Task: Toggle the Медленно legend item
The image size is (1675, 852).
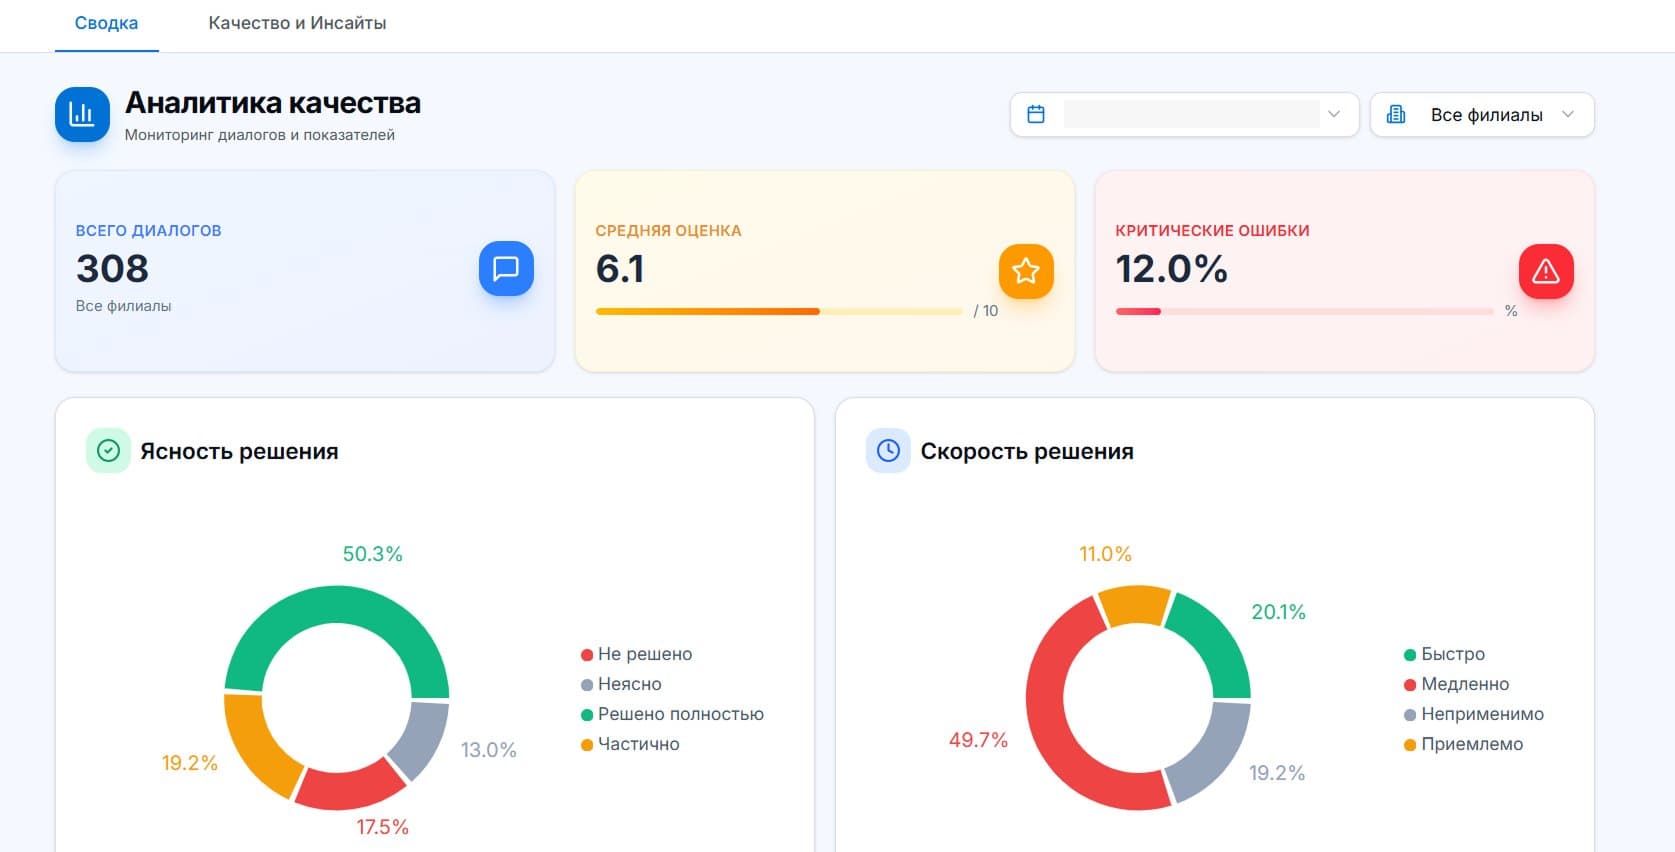Action: pos(1456,684)
